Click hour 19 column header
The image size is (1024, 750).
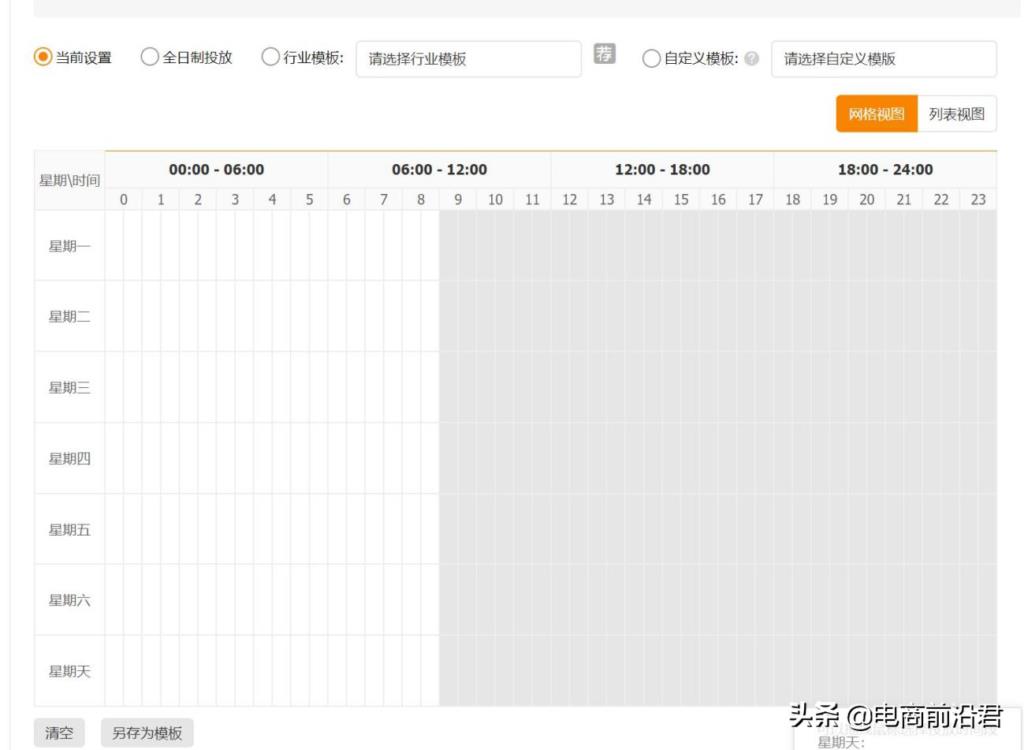830,199
